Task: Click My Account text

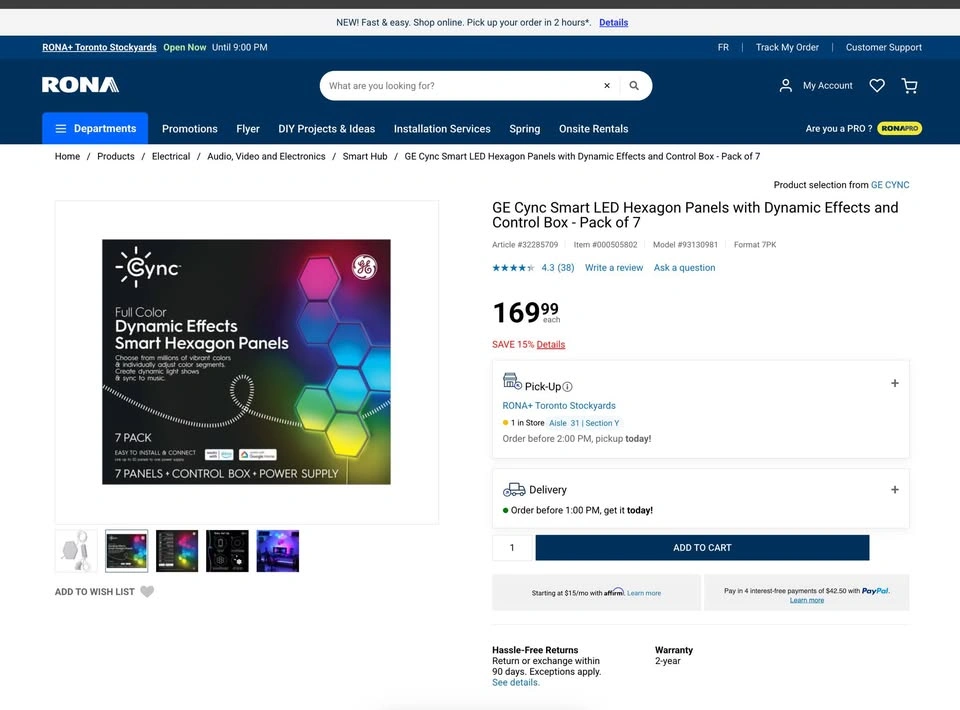Action: point(827,86)
